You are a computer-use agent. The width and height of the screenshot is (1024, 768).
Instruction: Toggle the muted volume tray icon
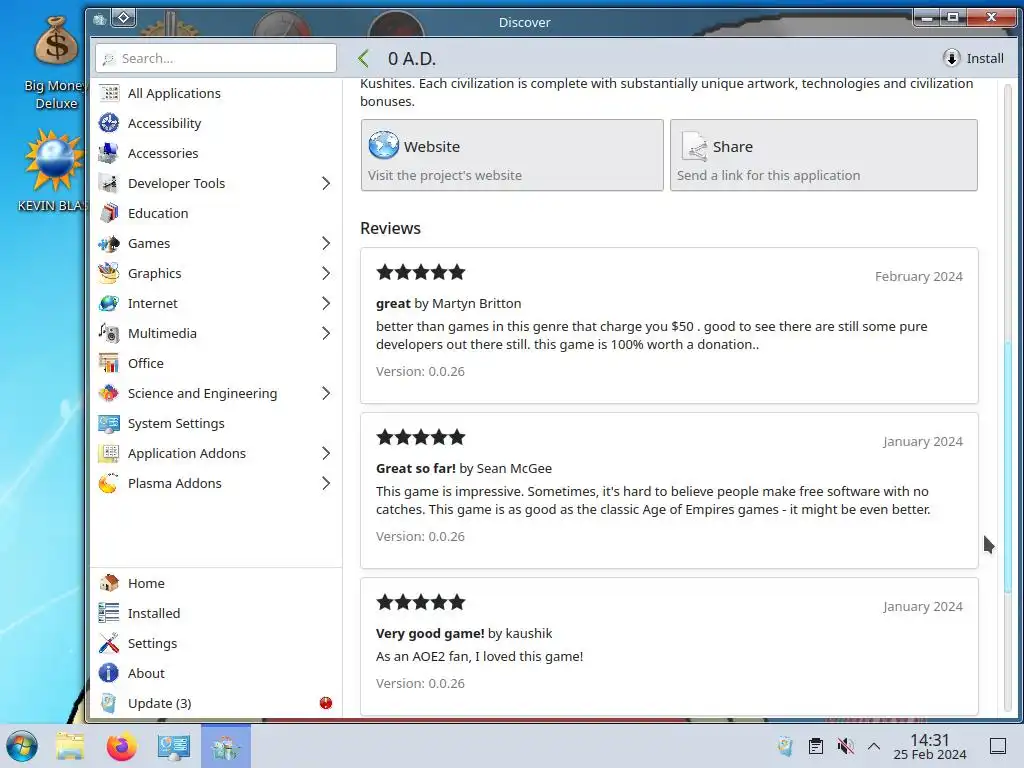[845, 746]
